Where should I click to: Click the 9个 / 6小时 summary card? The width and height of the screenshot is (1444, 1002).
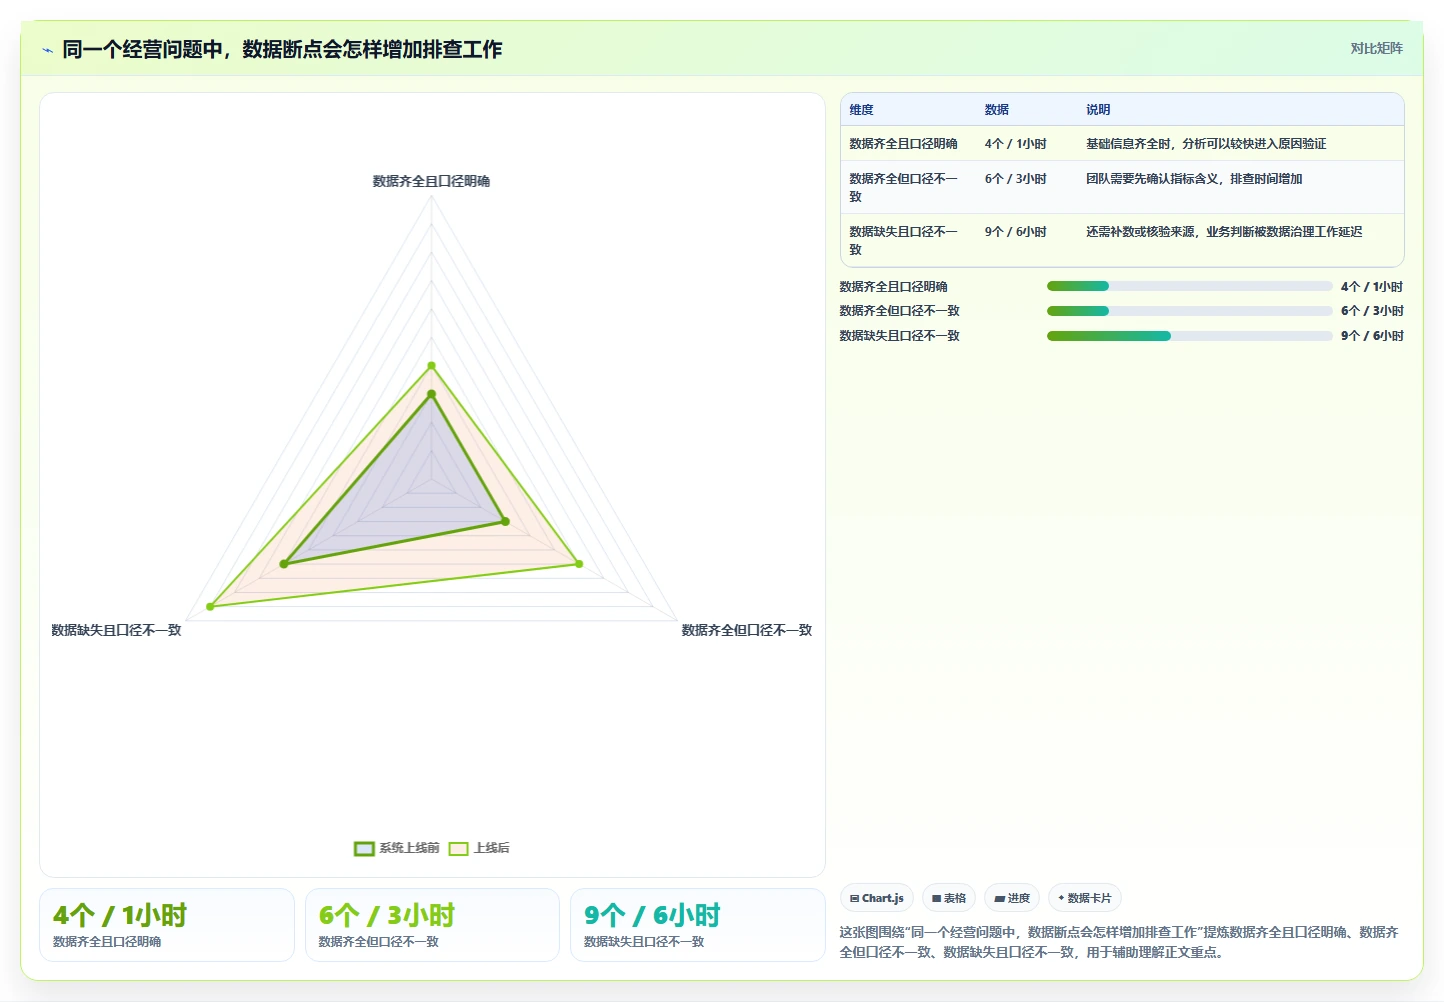(x=698, y=925)
